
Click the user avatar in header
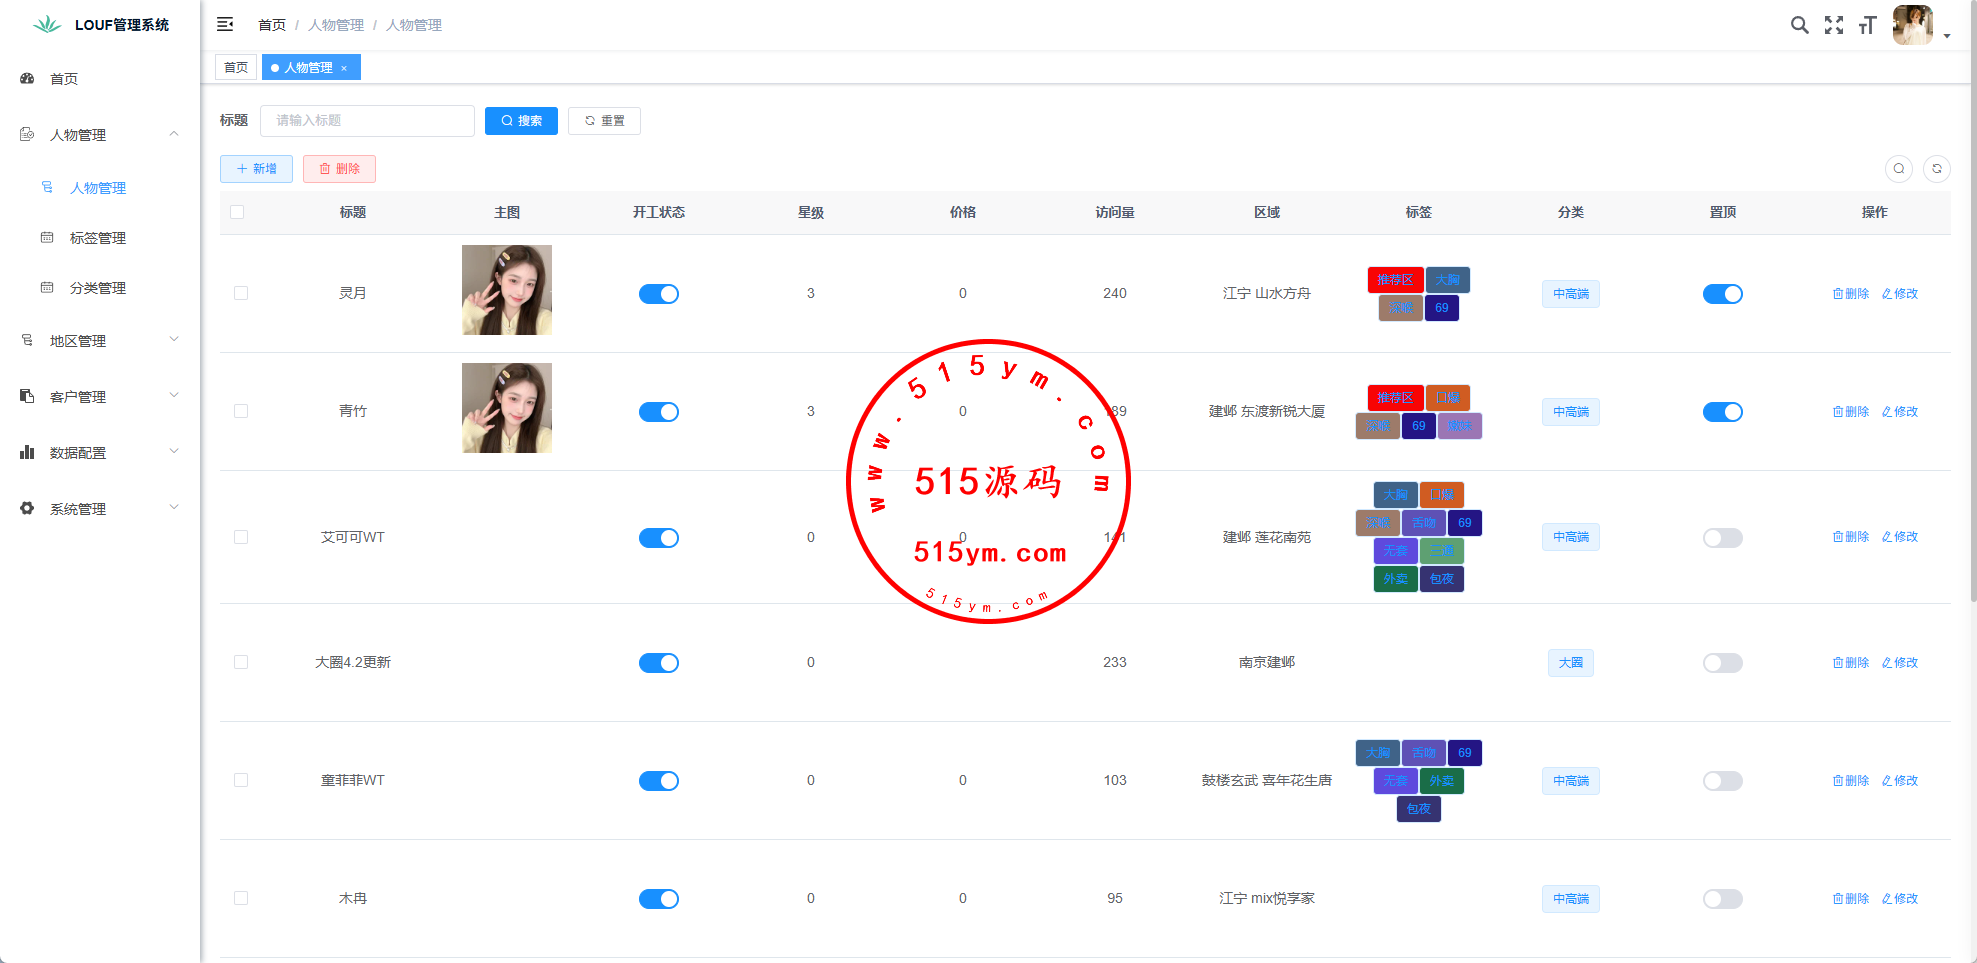[1912, 25]
